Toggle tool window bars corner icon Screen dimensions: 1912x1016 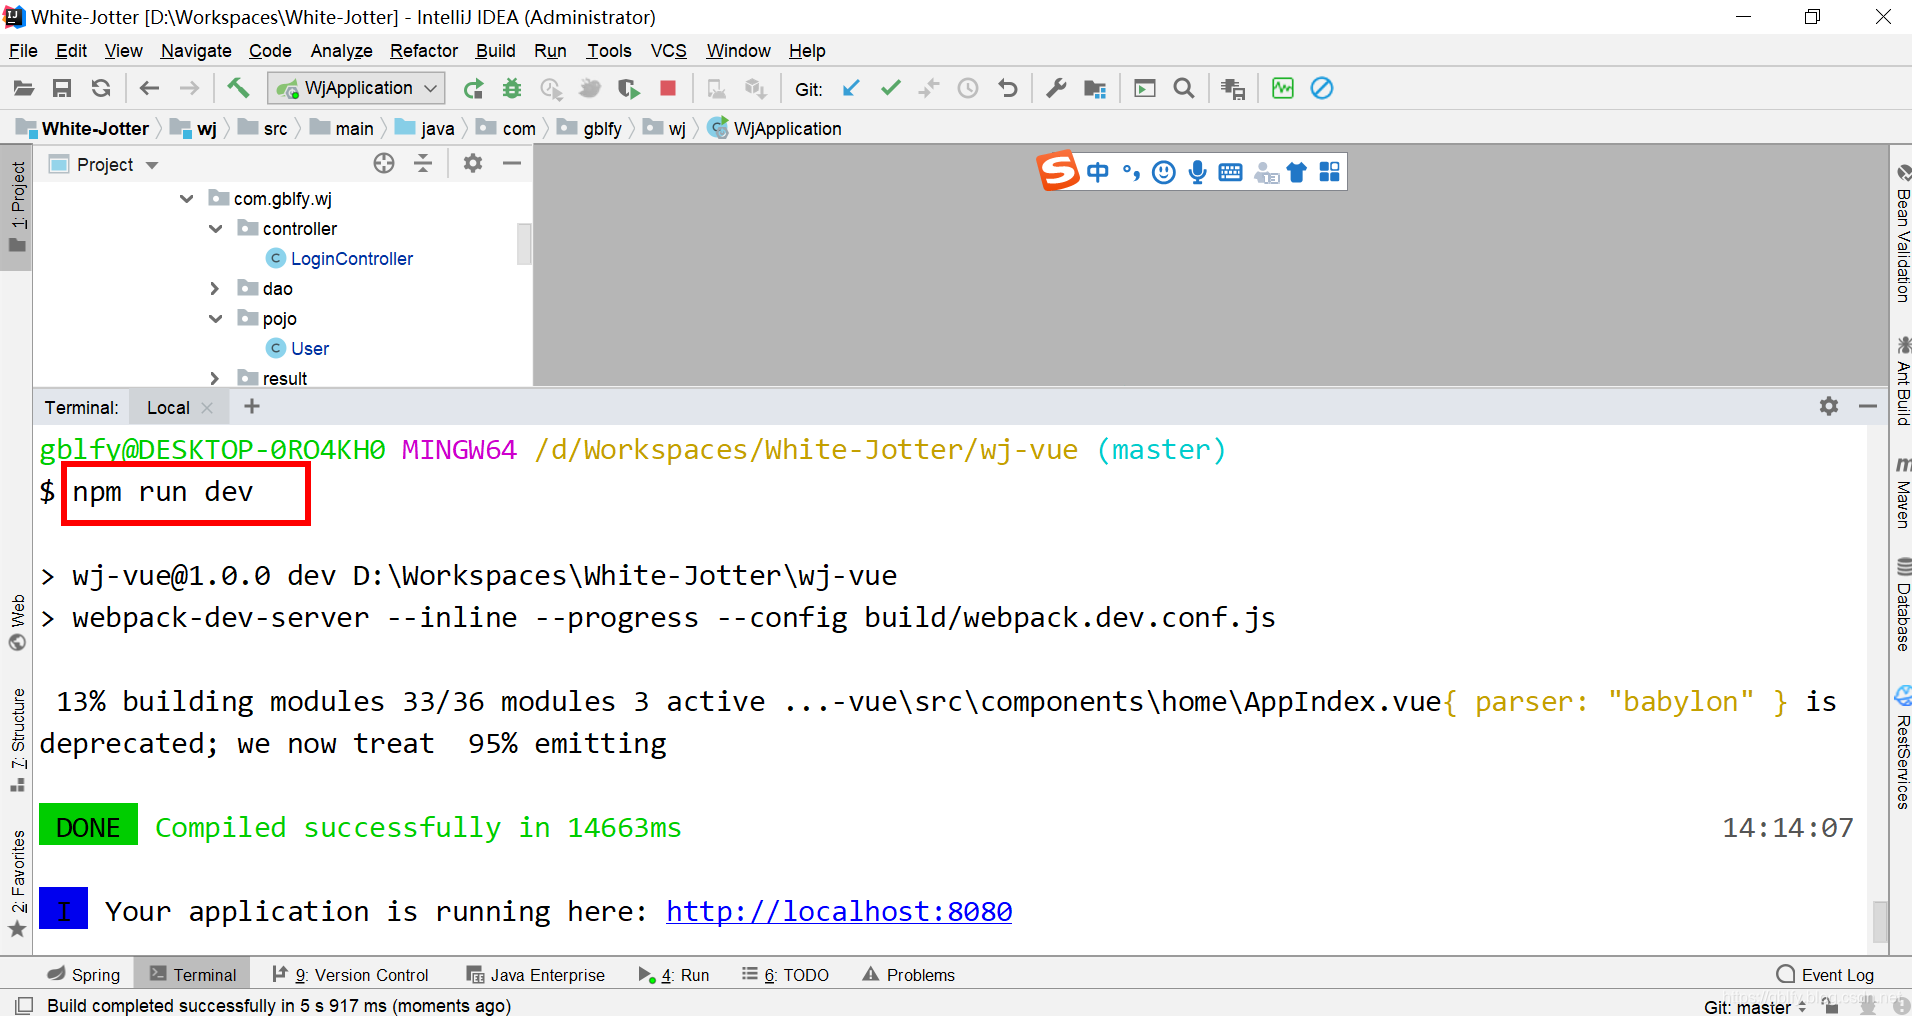(24, 1005)
